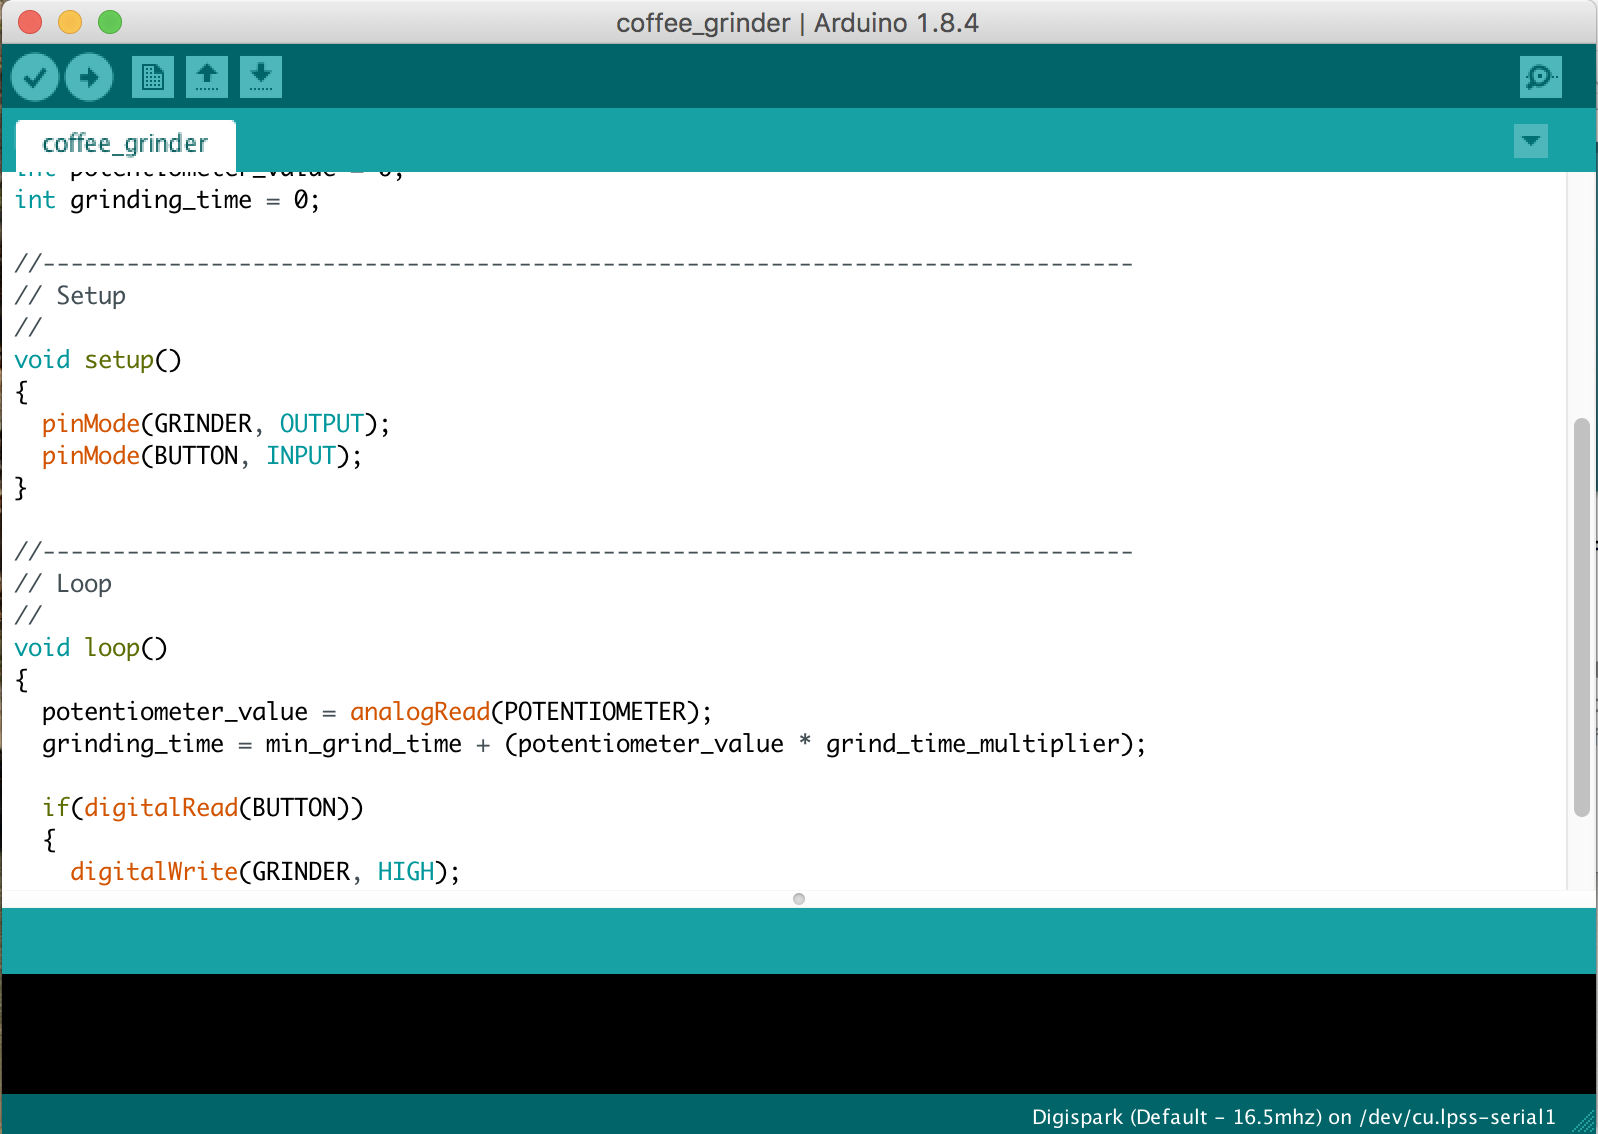Click the console divider handle dot
The width and height of the screenshot is (1598, 1134).
799,899
